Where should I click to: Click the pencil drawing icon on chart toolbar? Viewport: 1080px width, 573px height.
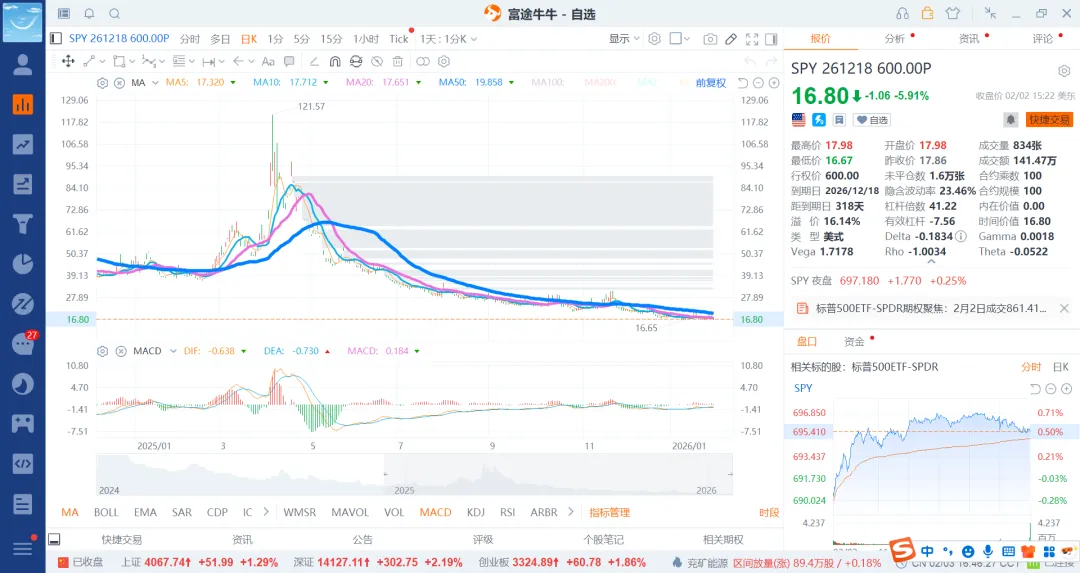(731, 39)
